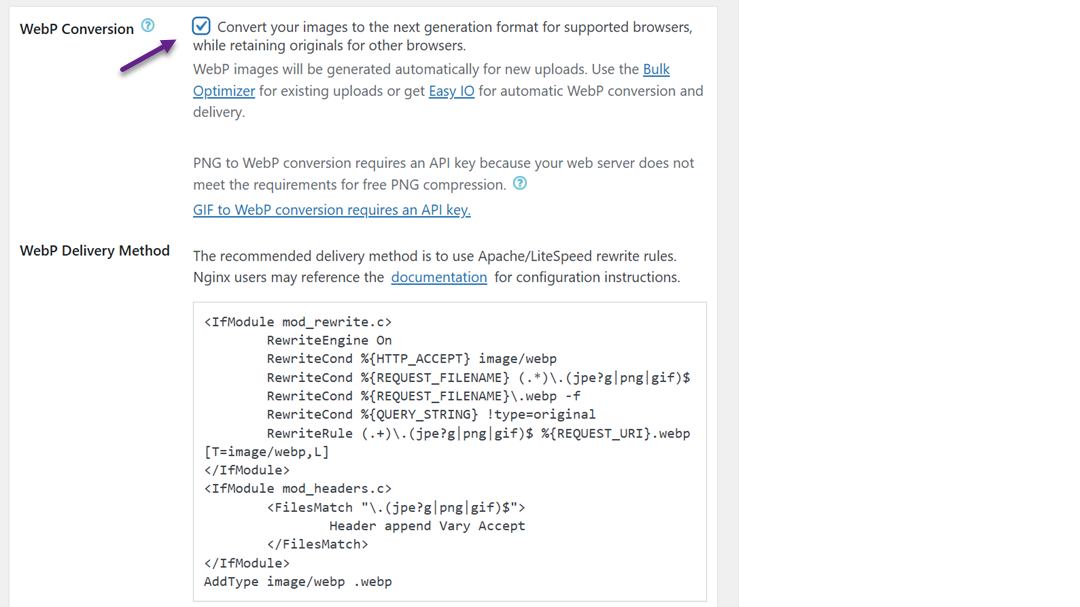Click the 'AddType image/webp .webp' line

click(297, 581)
